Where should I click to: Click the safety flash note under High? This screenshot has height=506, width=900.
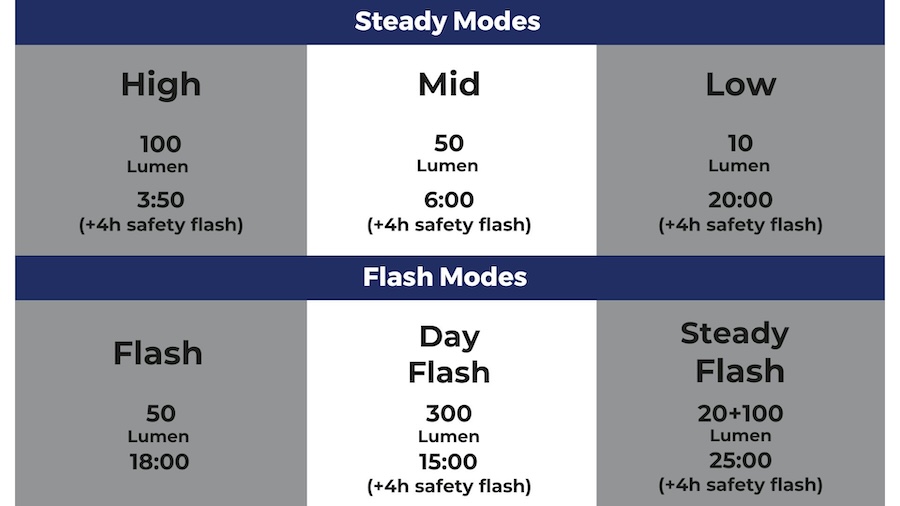[160, 225]
